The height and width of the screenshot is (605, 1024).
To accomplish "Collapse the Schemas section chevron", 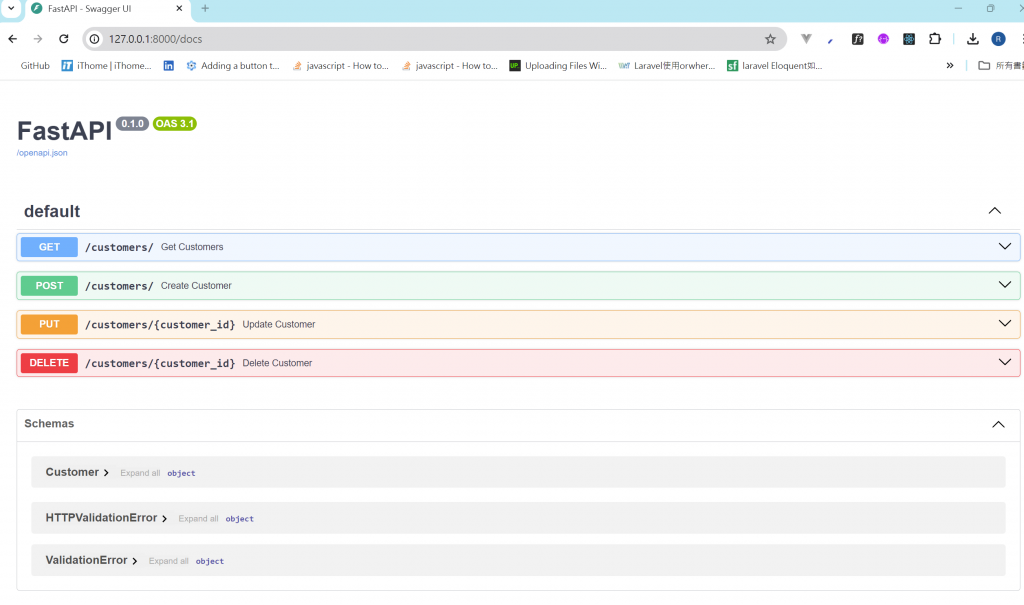I will [x=998, y=425].
